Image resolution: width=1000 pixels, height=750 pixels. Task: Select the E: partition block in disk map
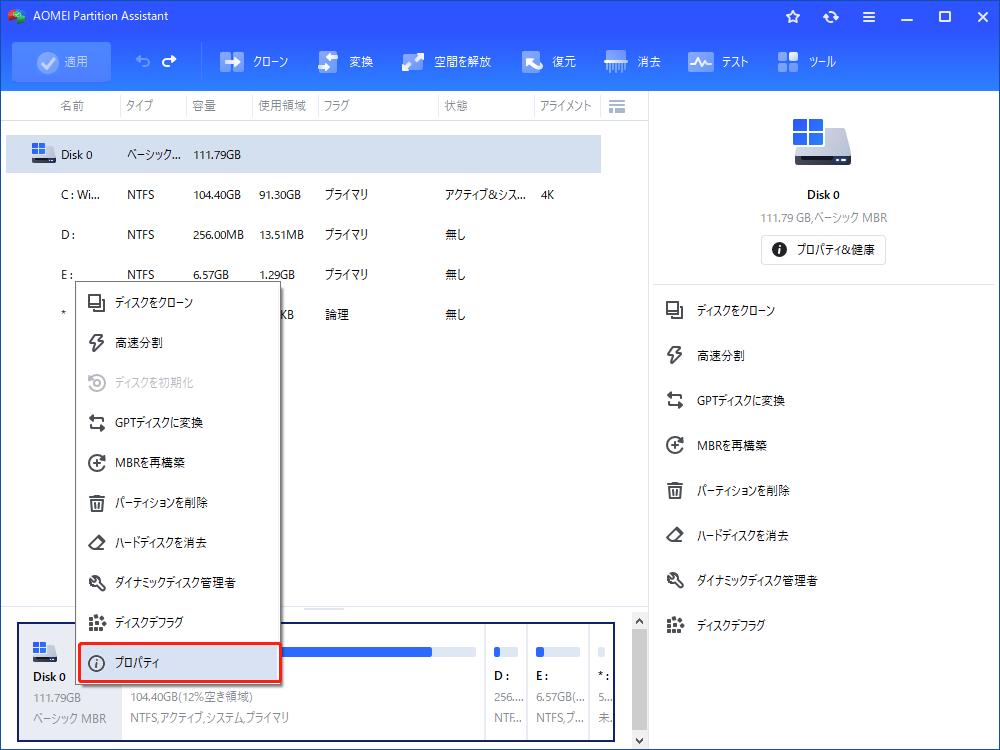coord(559,682)
